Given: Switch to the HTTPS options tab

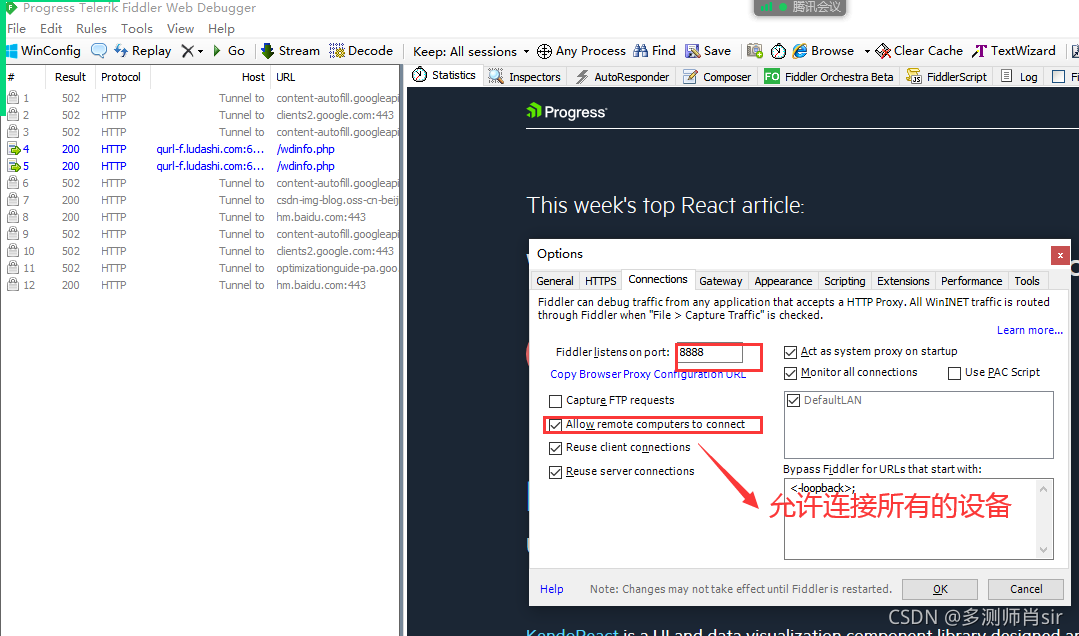Looking at the screenshot, I should pyautogui.click(x=601, y=281).
